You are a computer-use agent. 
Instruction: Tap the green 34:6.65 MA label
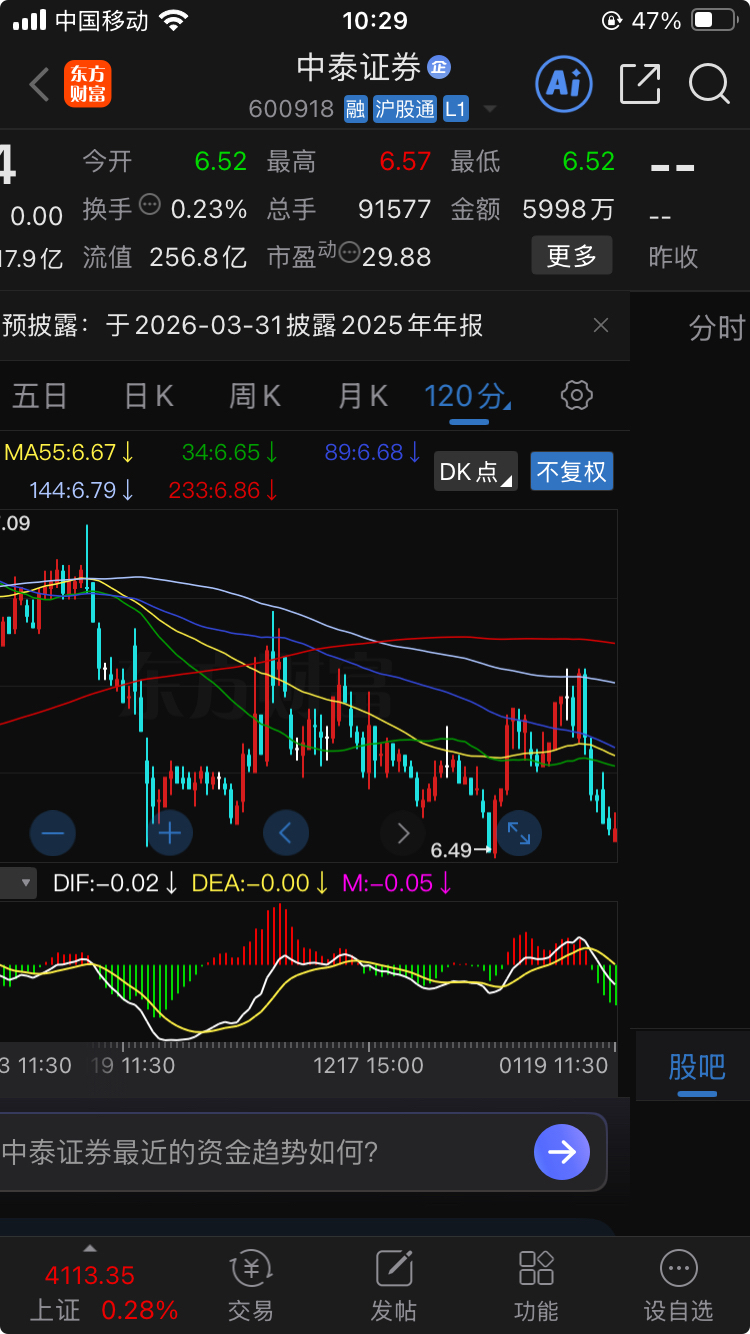pos(229,452)
